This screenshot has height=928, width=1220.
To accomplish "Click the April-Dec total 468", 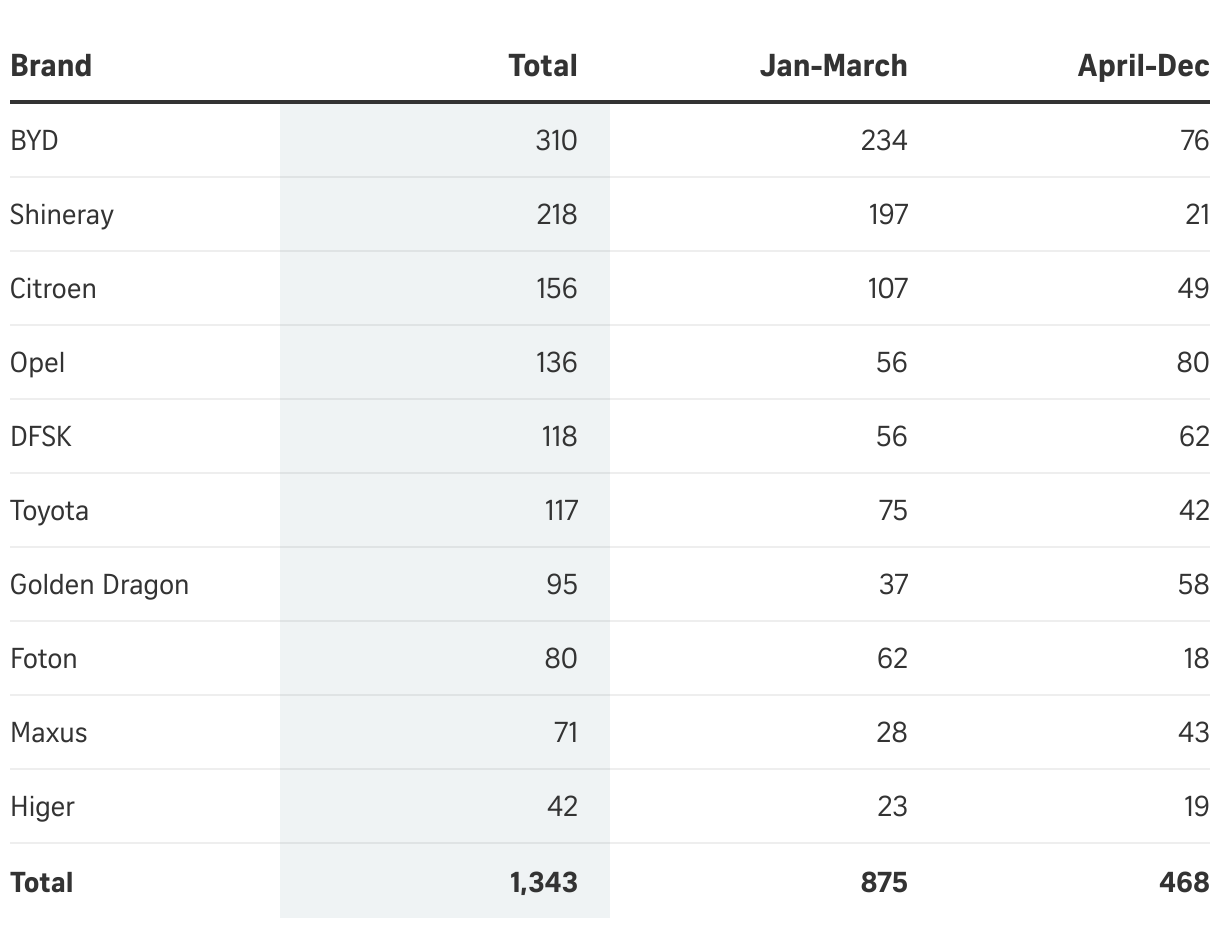I will tap(1184, 882).
